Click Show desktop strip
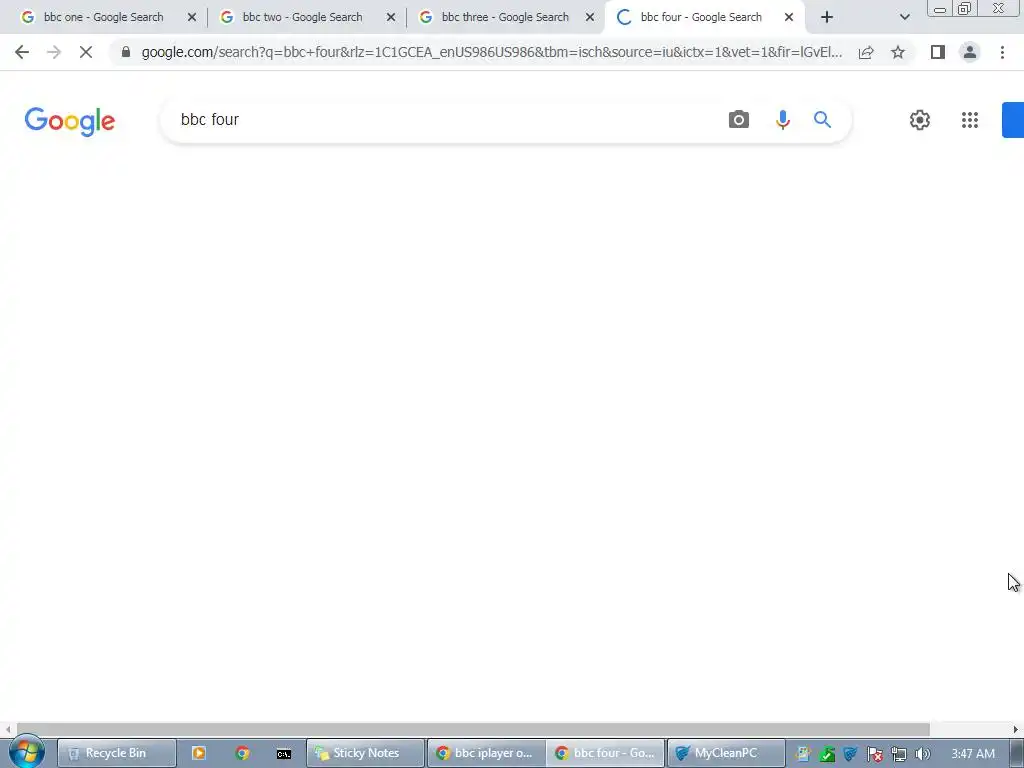 coord(1016,754)
